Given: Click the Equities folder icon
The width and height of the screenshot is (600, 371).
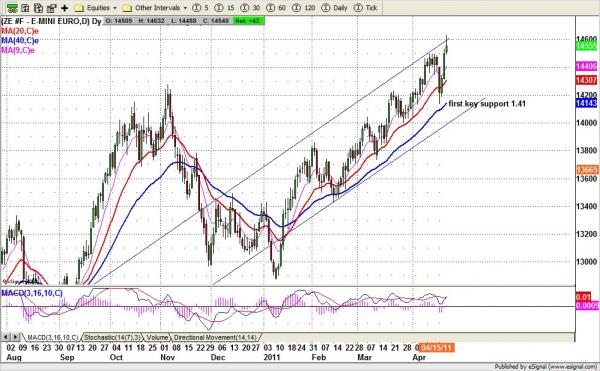Looking at the screenshot, I should (79, 8).
